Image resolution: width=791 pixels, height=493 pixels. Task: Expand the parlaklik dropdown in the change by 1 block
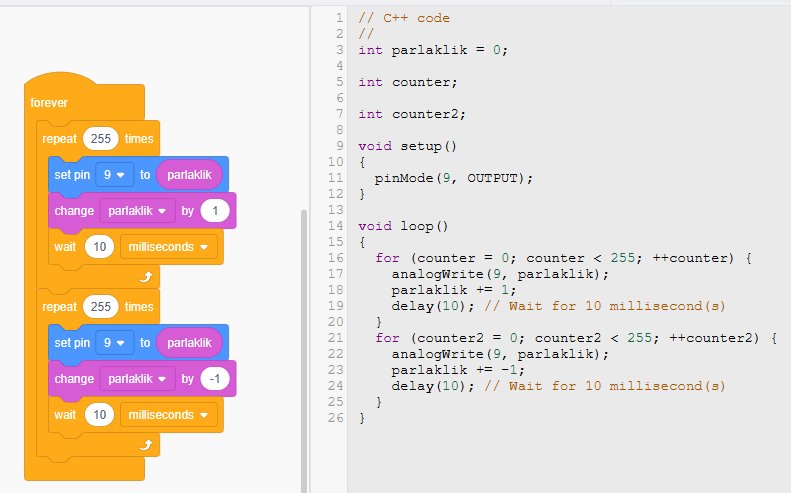pos(137,211)
